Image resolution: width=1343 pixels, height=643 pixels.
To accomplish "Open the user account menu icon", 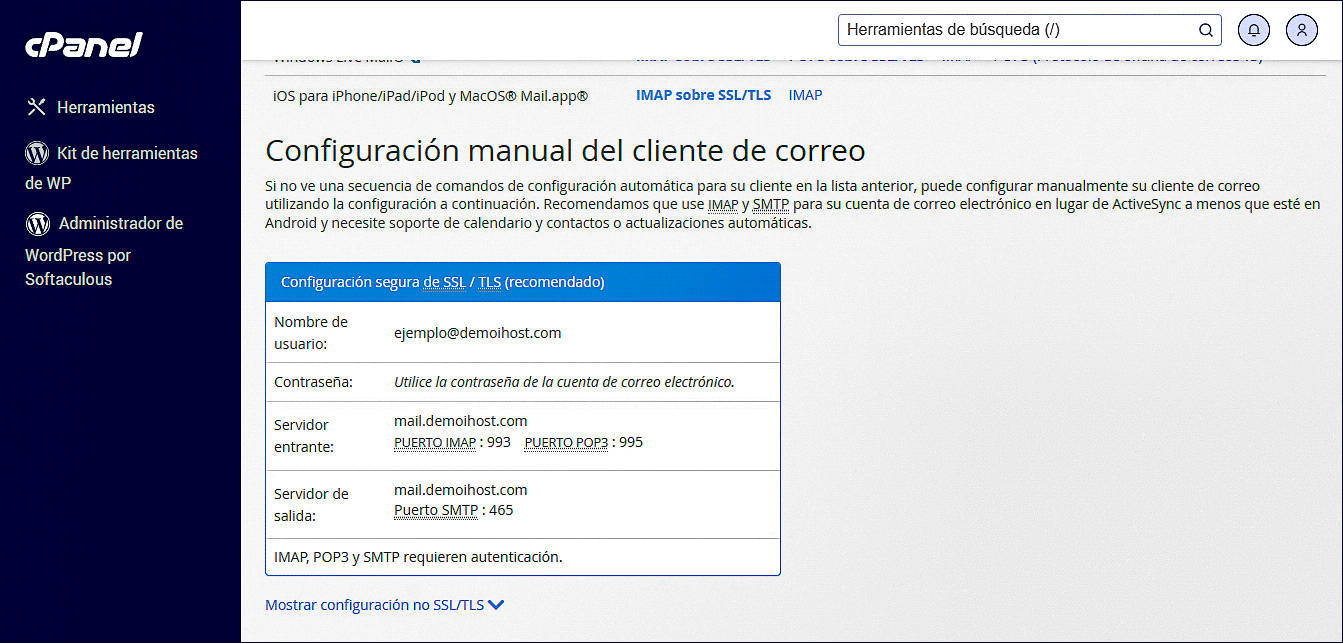I will click(x=1302, y=30).
